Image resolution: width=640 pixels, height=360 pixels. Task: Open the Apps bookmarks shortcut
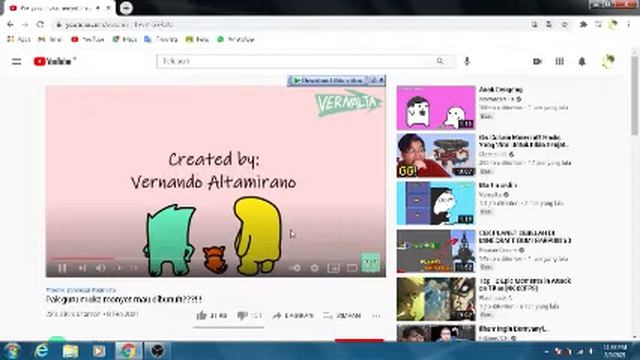coord(19,39)
